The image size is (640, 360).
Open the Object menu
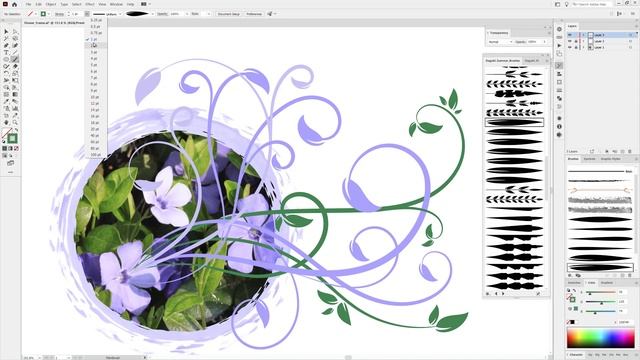[51, 4]
